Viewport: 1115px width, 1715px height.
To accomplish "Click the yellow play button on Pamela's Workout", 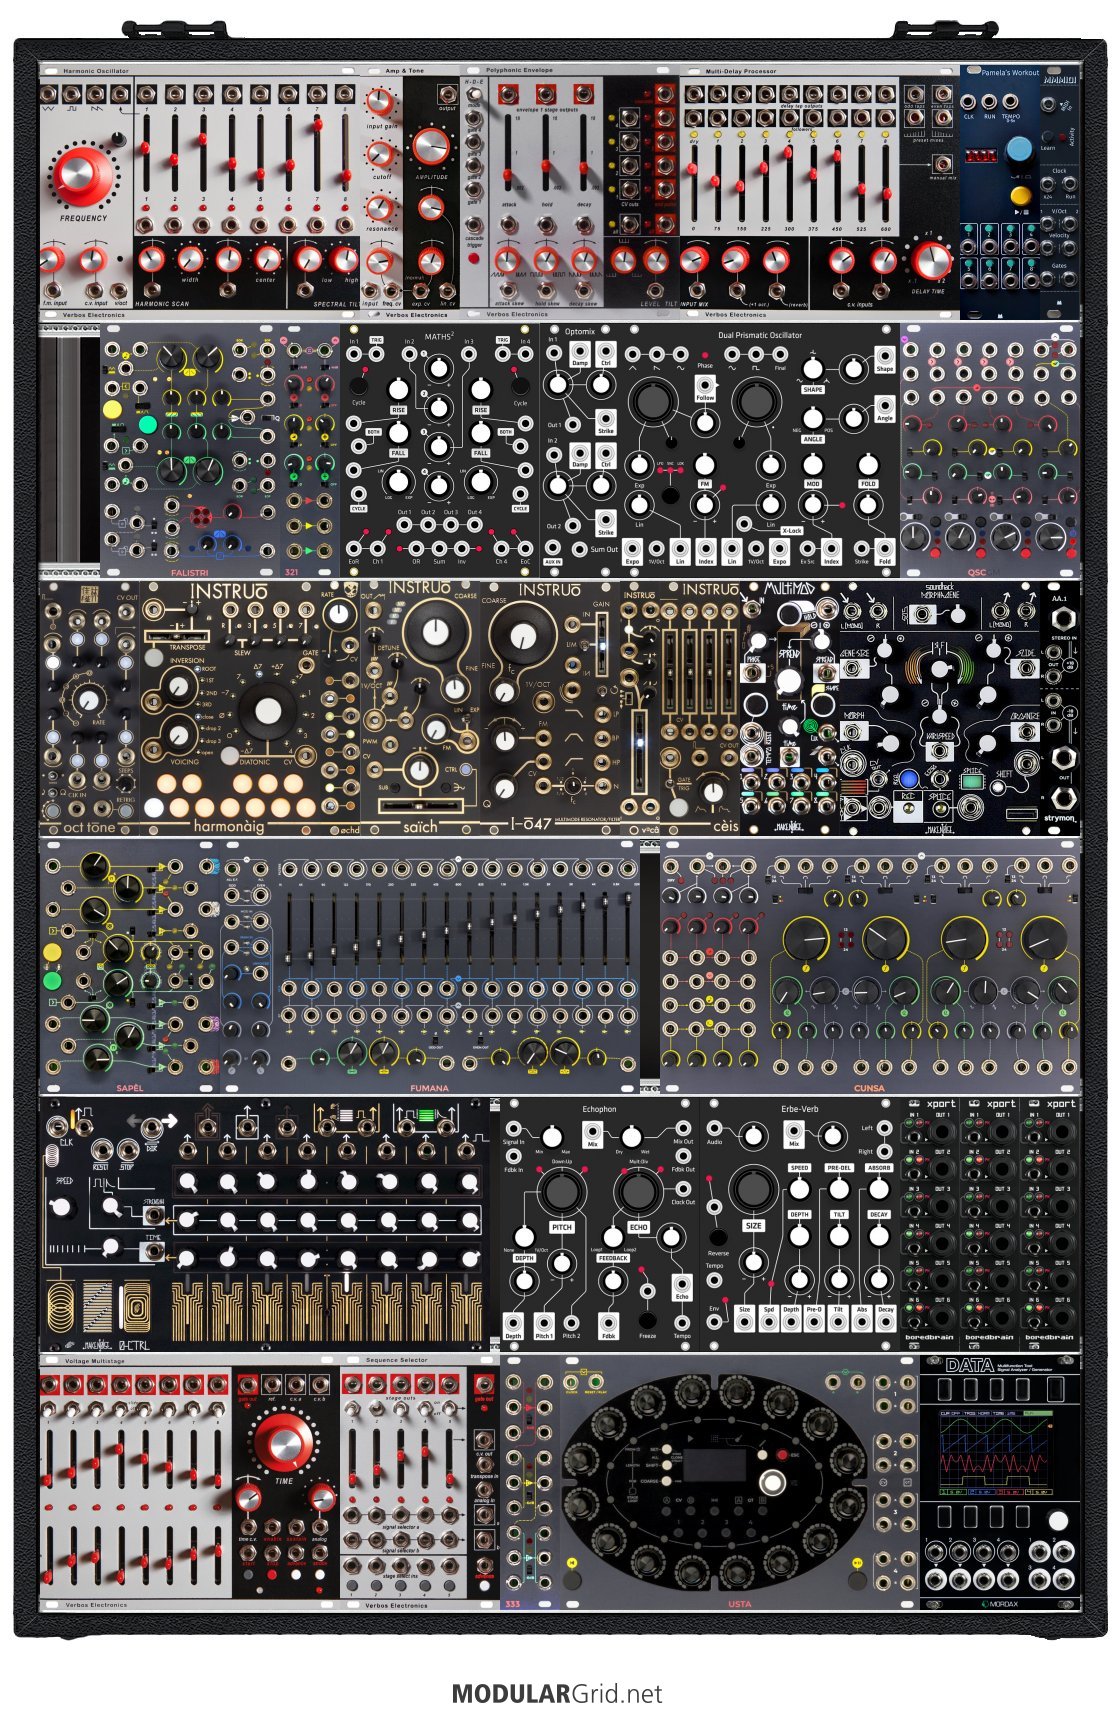I will click(1019, 194).
